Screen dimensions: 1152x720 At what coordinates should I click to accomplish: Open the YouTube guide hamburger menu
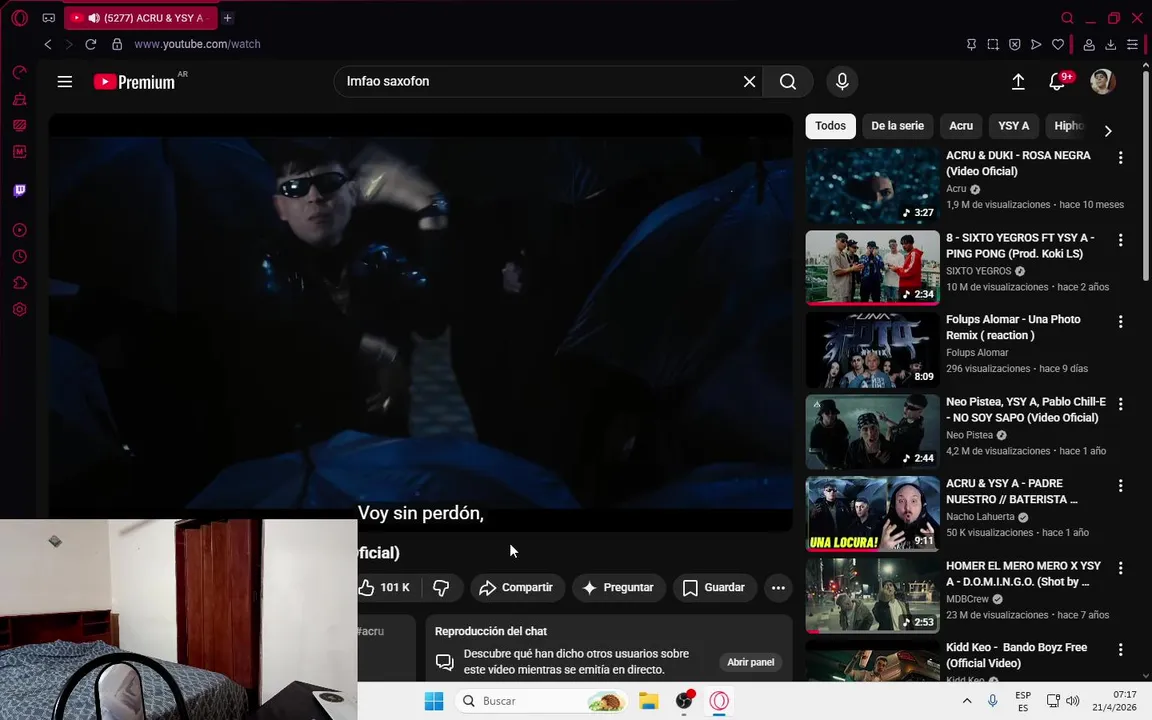[65, 82]
